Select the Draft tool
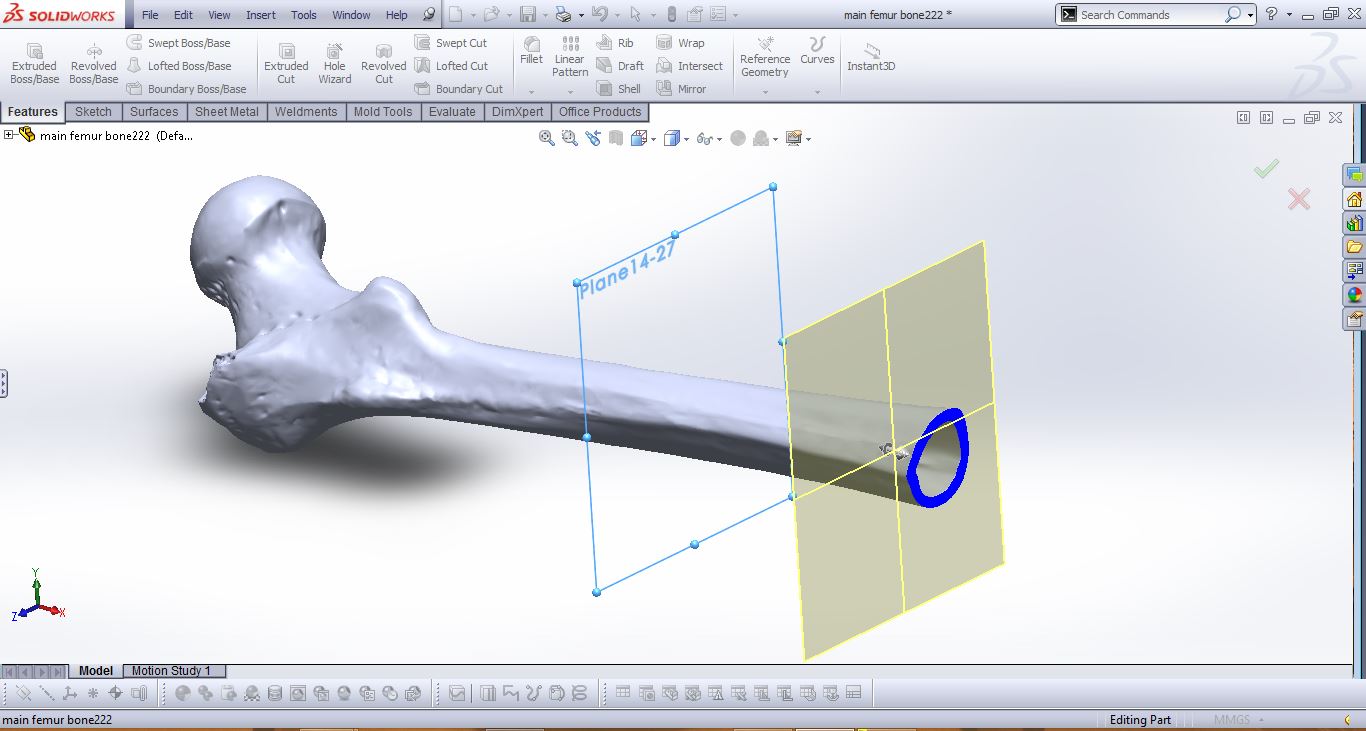Viewport: 1366px width, 731px height. point(620,66)
